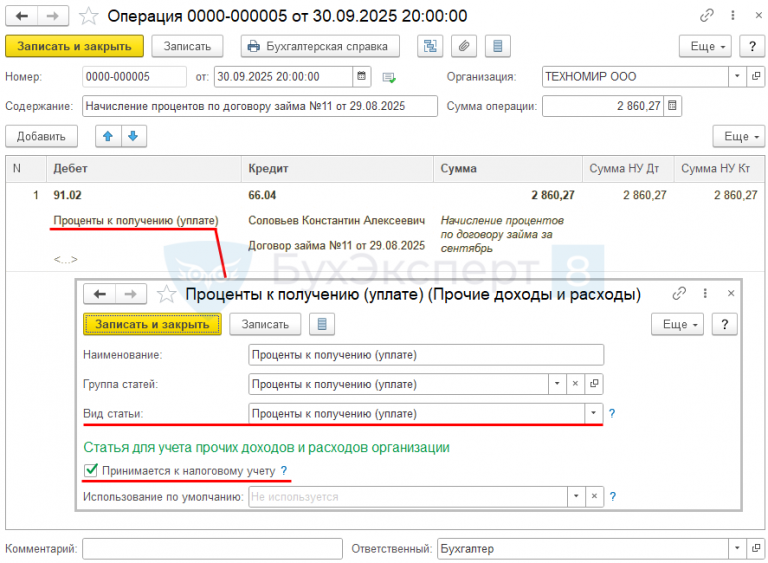Mark the Проценты к получению item as favorite
This screenshot has height=563, width=768.
(166, 294)
